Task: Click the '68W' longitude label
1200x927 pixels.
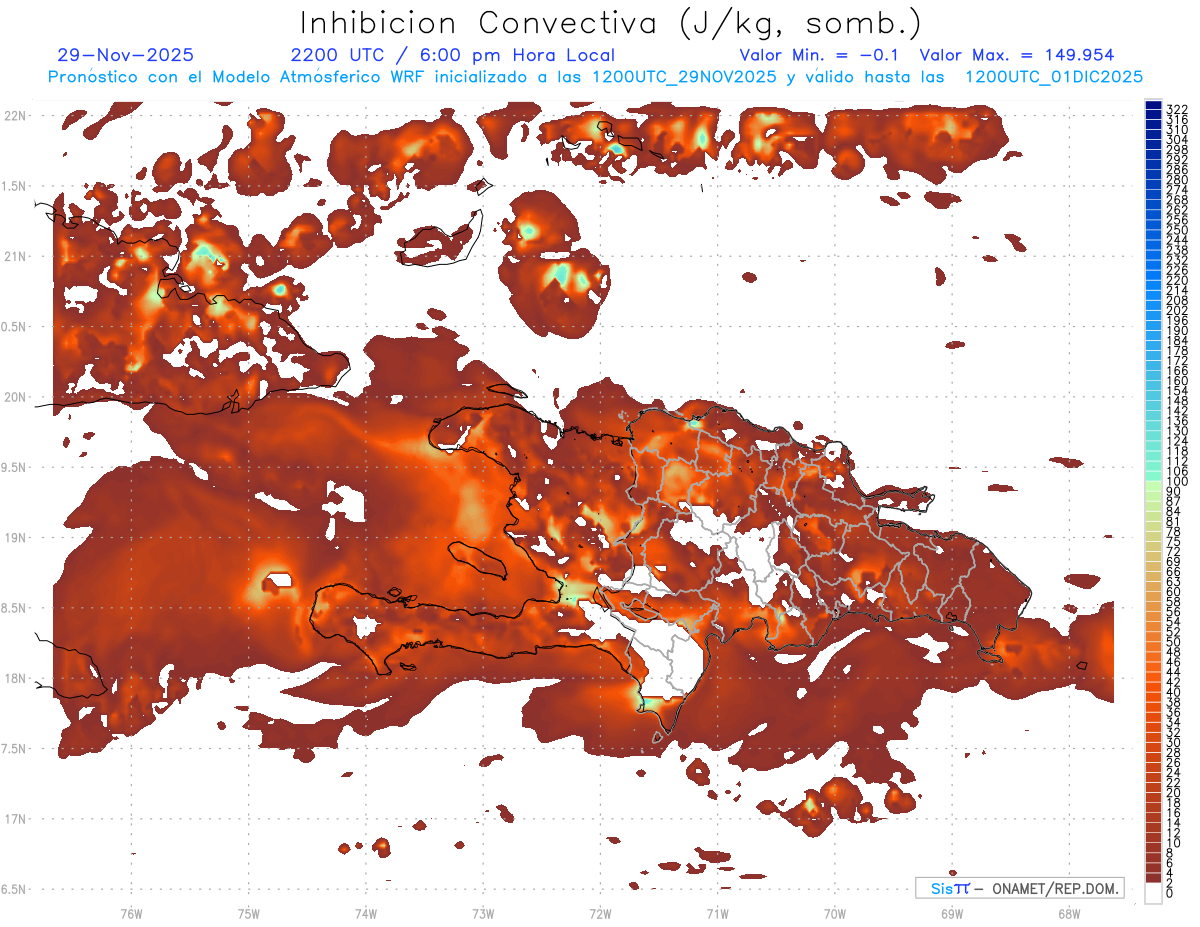Action: (x=1068, y=913)
